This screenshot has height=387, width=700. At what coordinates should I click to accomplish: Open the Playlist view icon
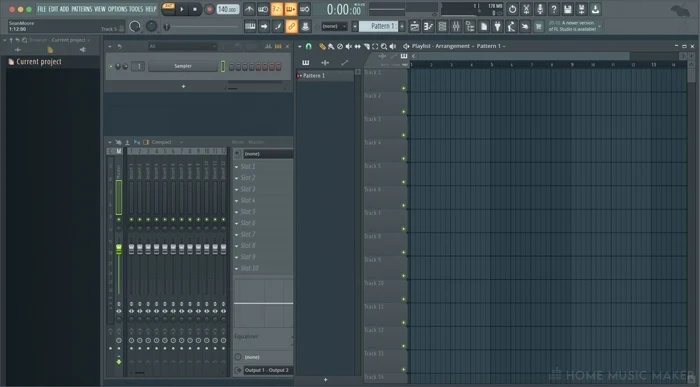414,26
